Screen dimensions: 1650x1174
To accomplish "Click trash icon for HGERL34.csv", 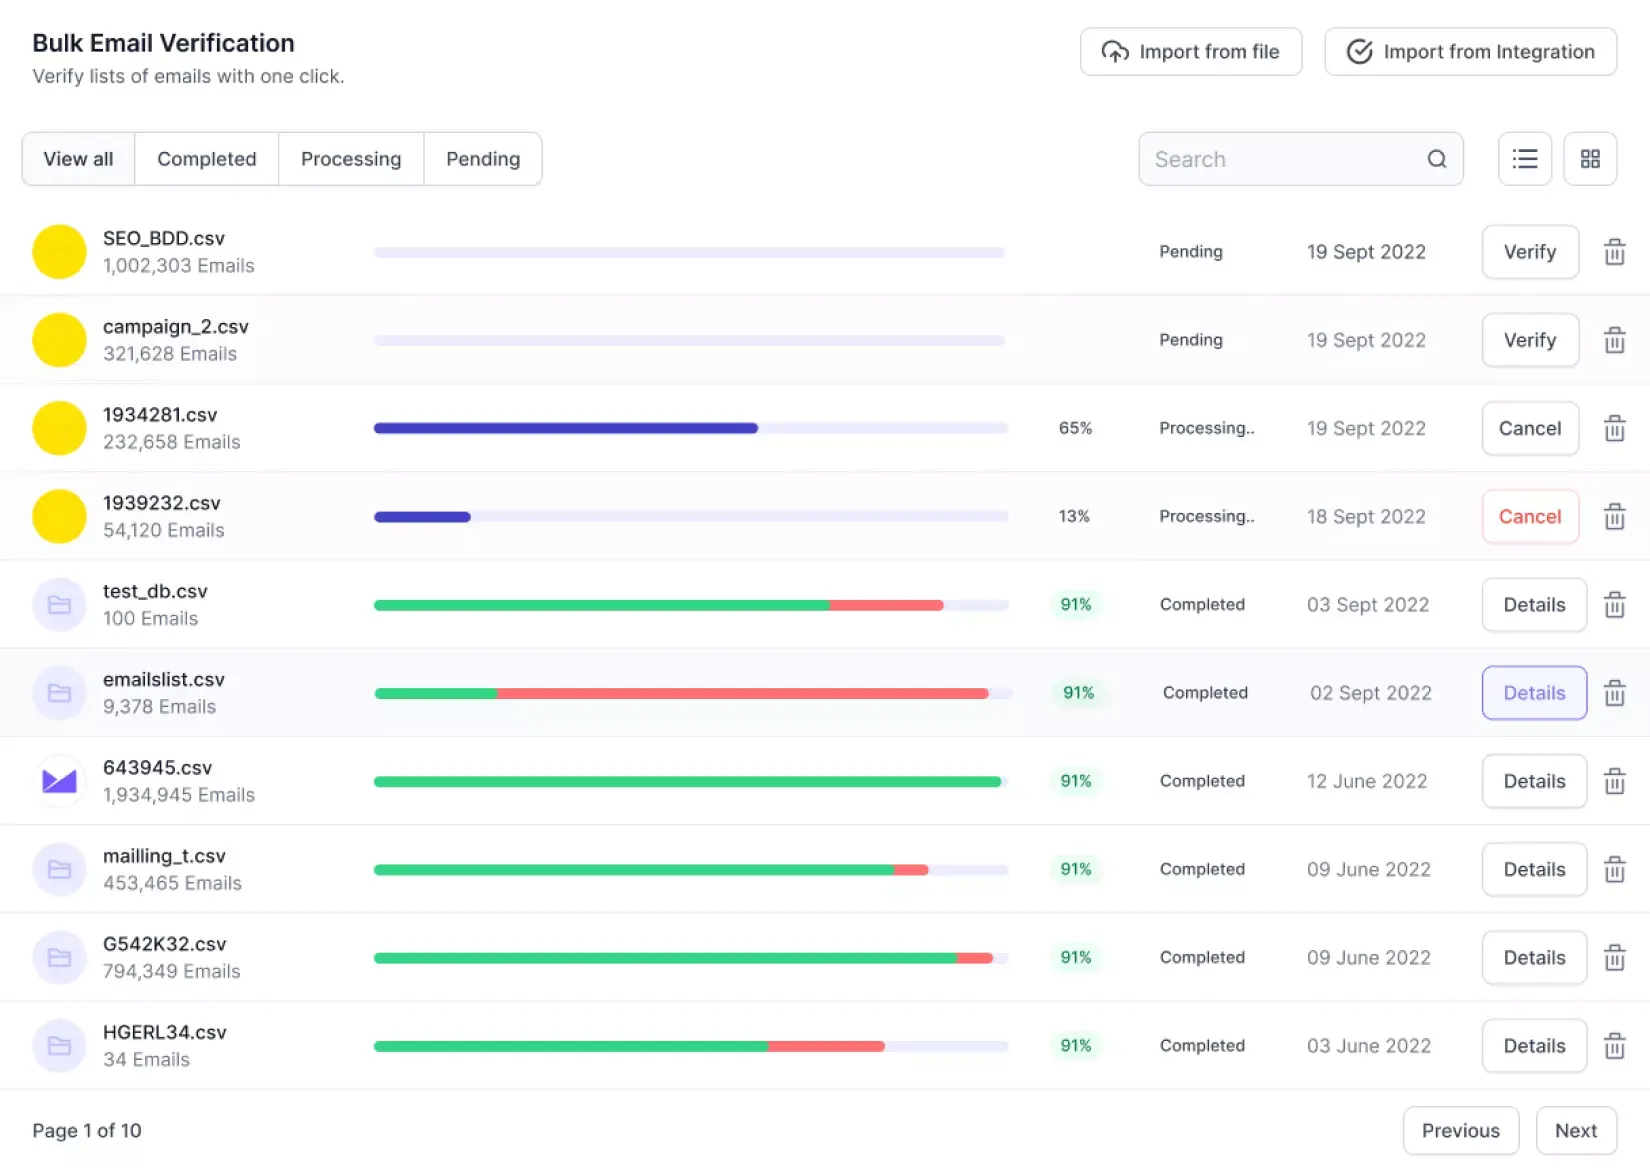I will click(1614, 1046).
